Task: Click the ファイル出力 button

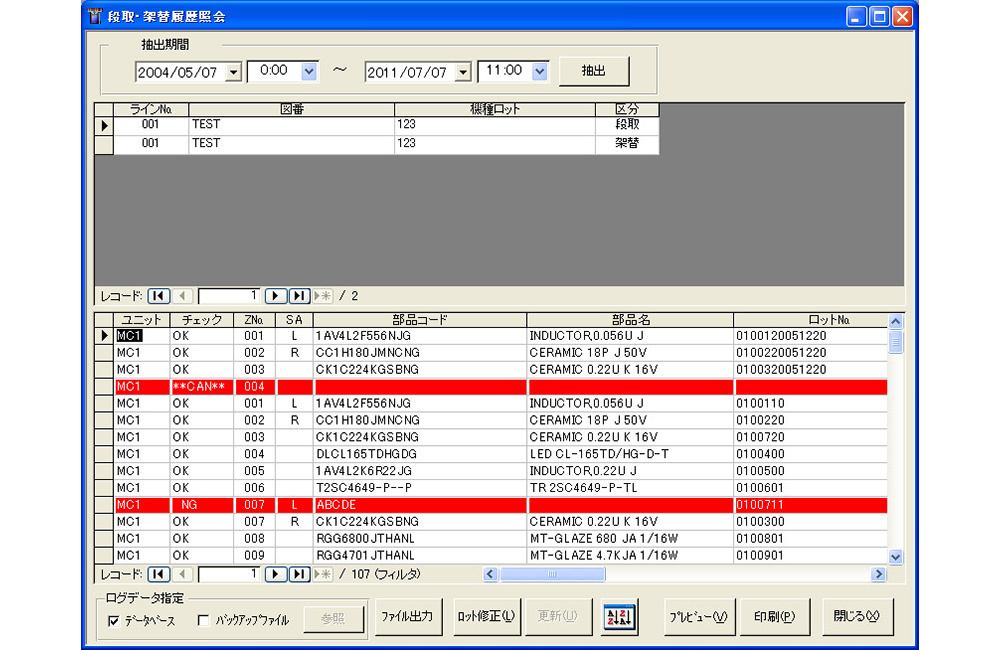Action: click(x=407, y=617)
